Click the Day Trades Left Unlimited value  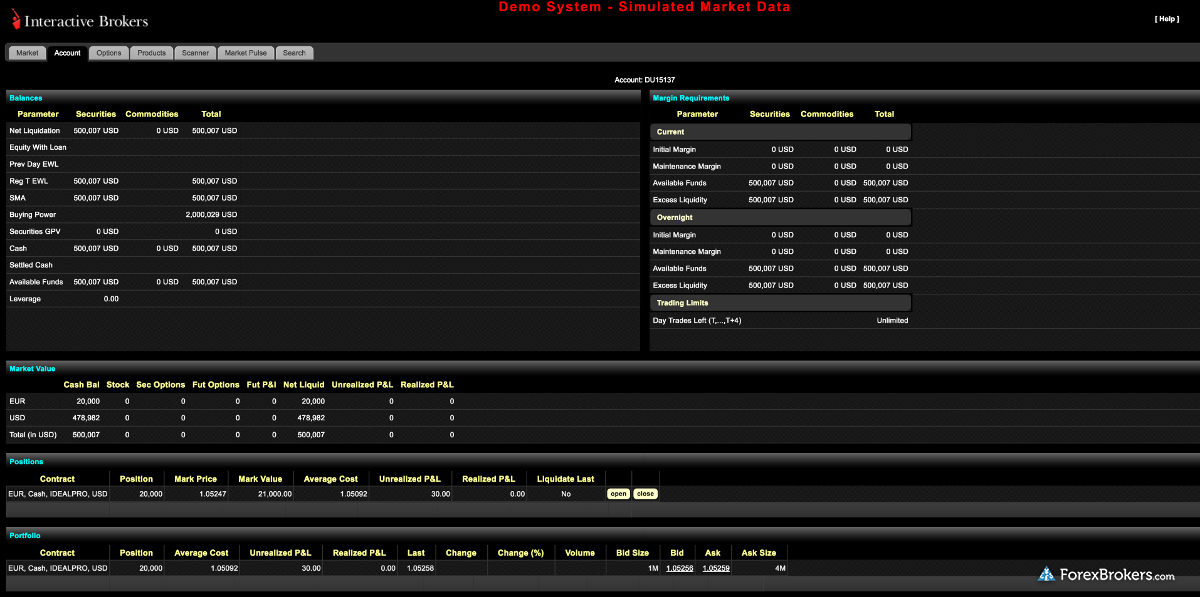892,321
